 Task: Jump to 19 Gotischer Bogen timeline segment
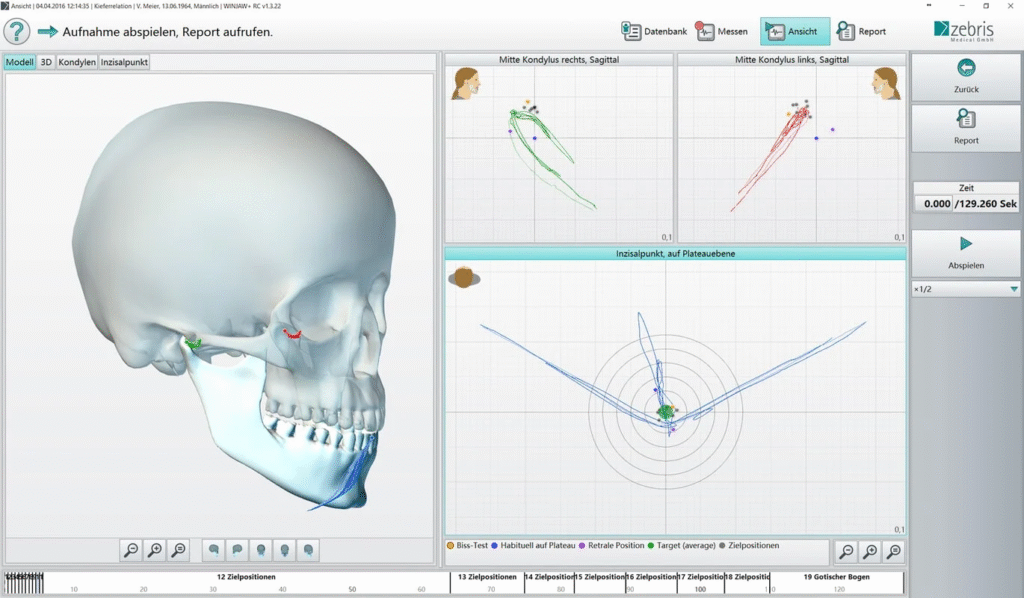coord(836,582)
